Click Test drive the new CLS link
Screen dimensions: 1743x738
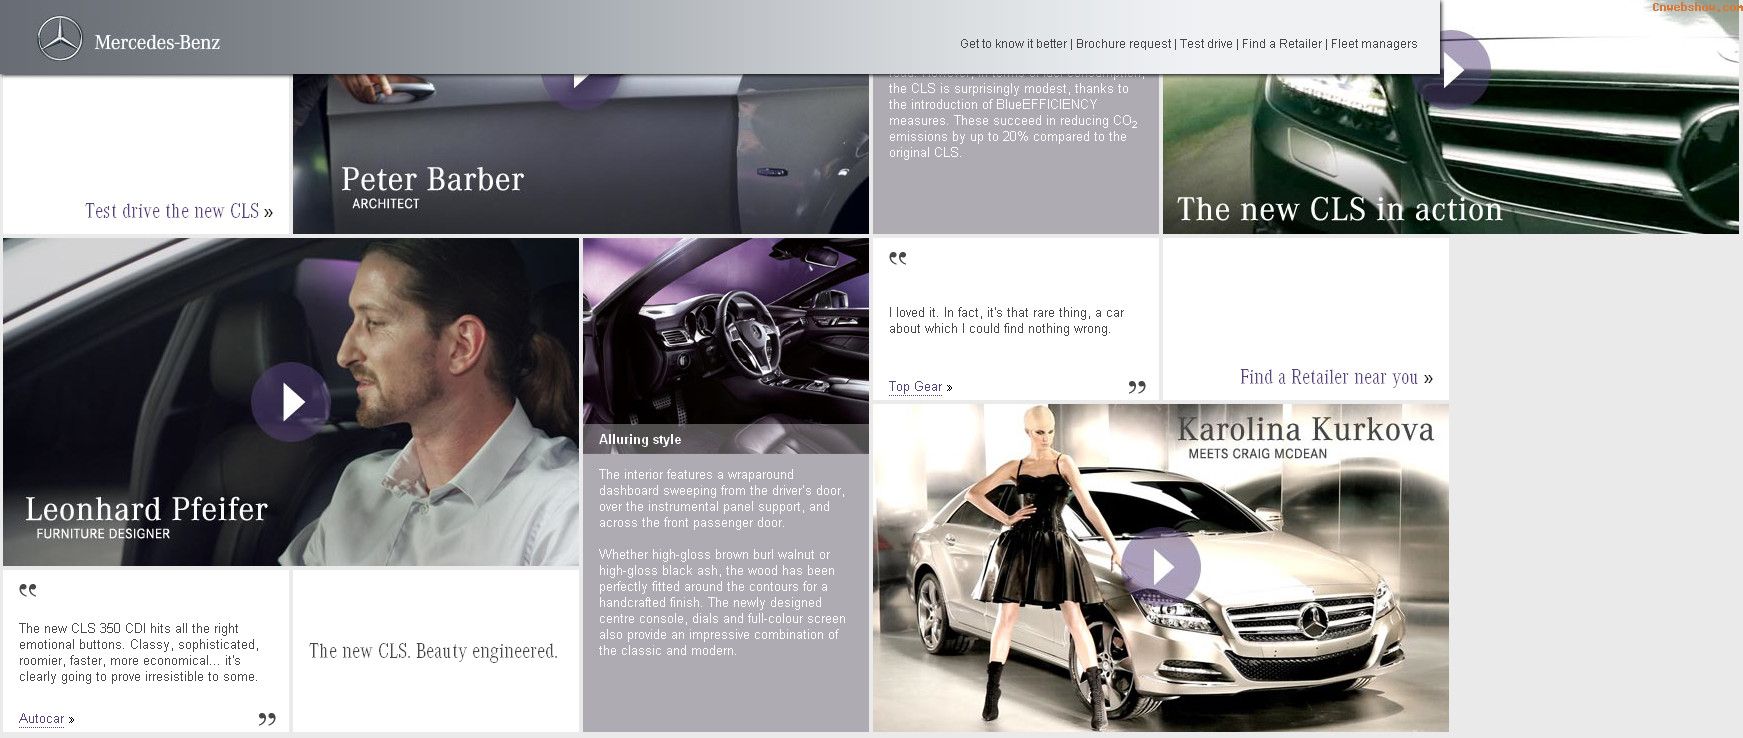coord(179,211)
